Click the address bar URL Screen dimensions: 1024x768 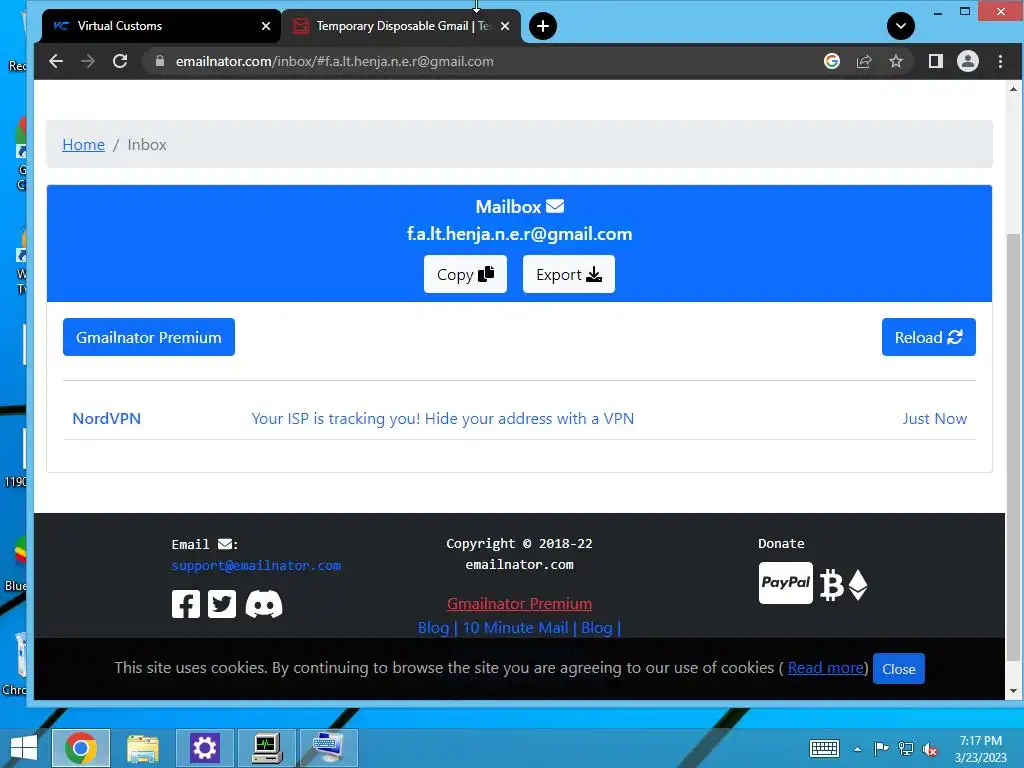(x=334, y=61)
